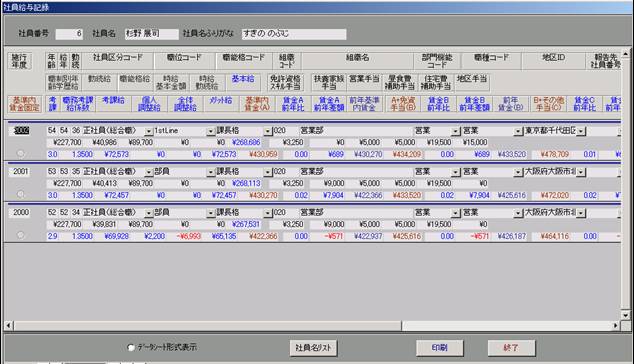Click the 営業部 組織名 in the 2002 row

(356, 131)
